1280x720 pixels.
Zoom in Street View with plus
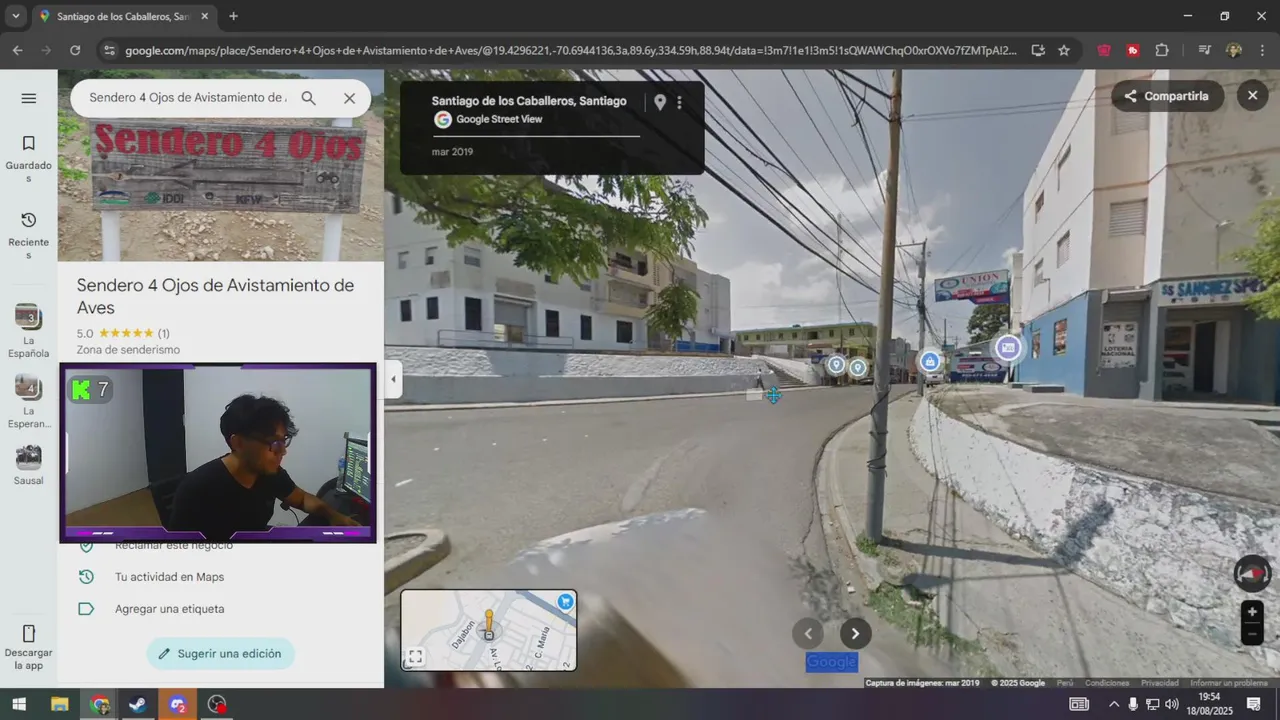tap(1252, 612)
